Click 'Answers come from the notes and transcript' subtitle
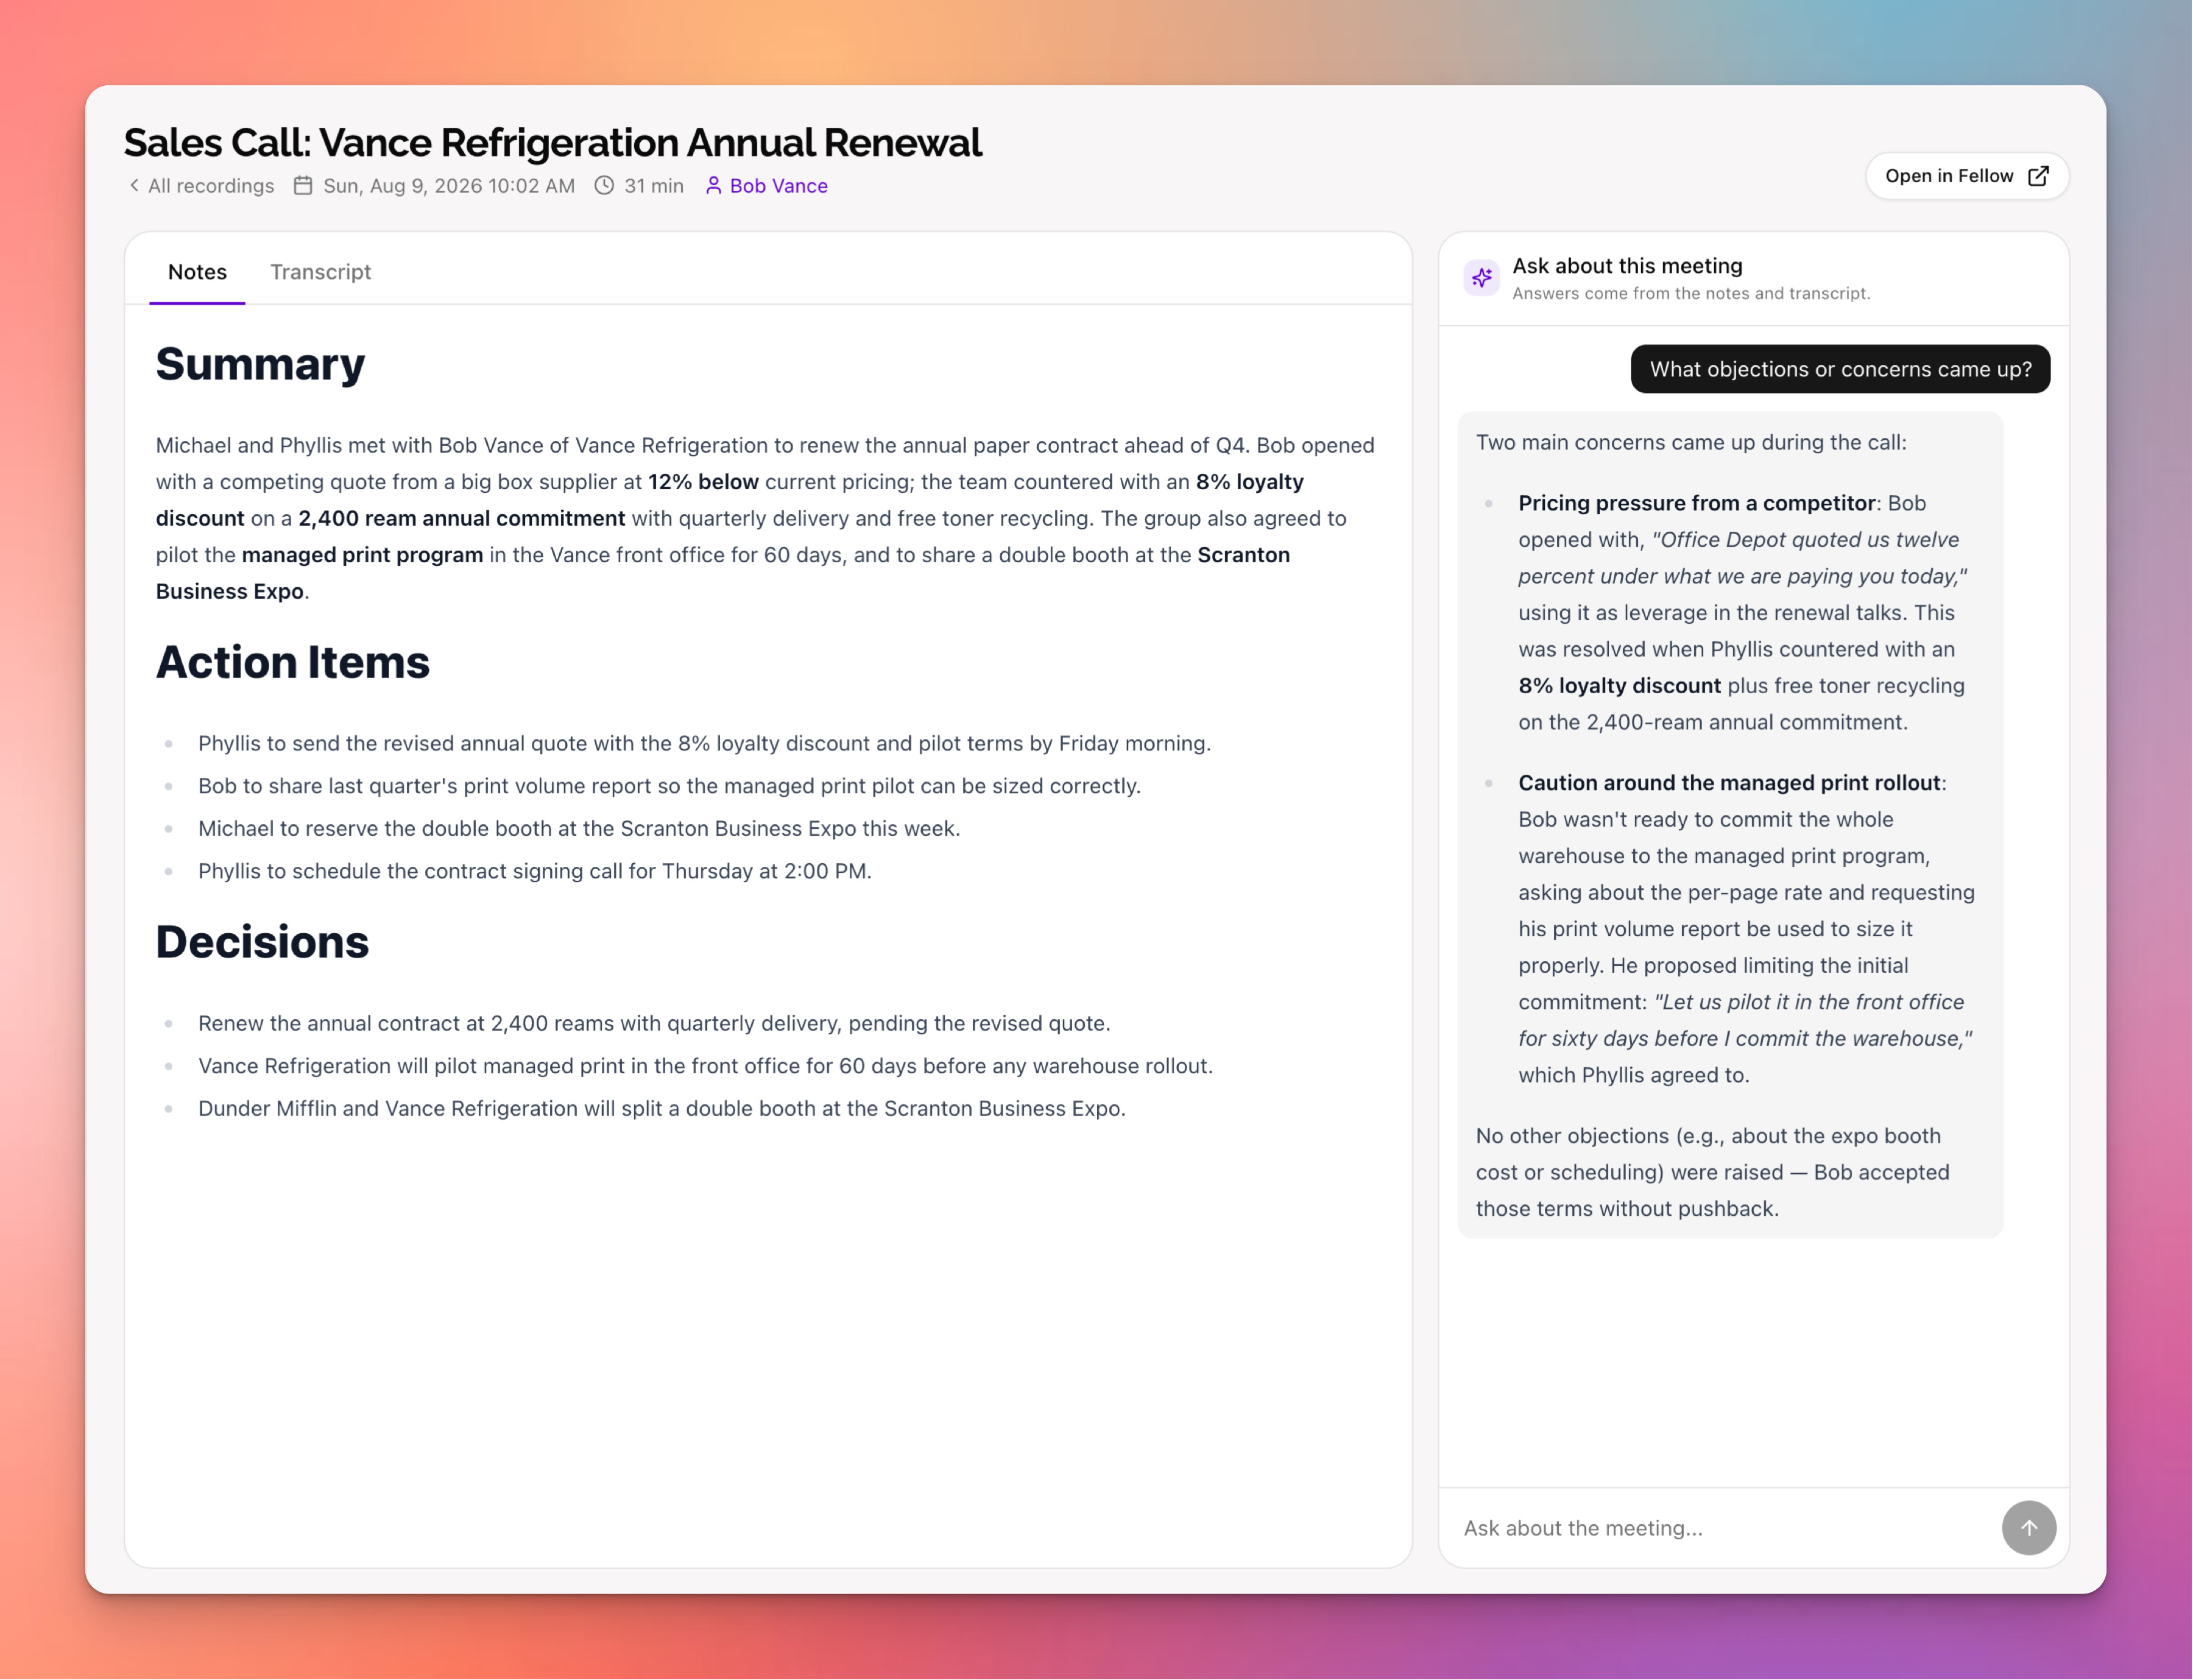This screenshot has width=2193, height=1680. point(1691,293)
